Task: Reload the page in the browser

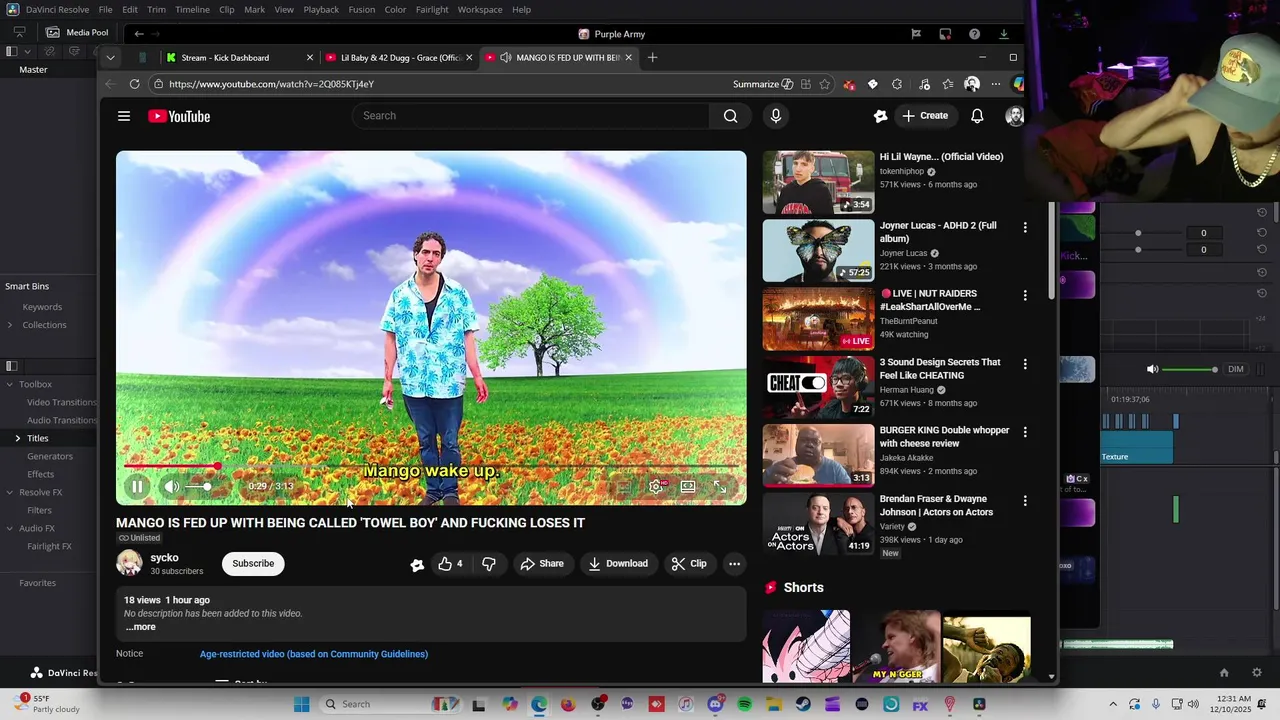Action: pyautogui.click(x=134, y=84)
